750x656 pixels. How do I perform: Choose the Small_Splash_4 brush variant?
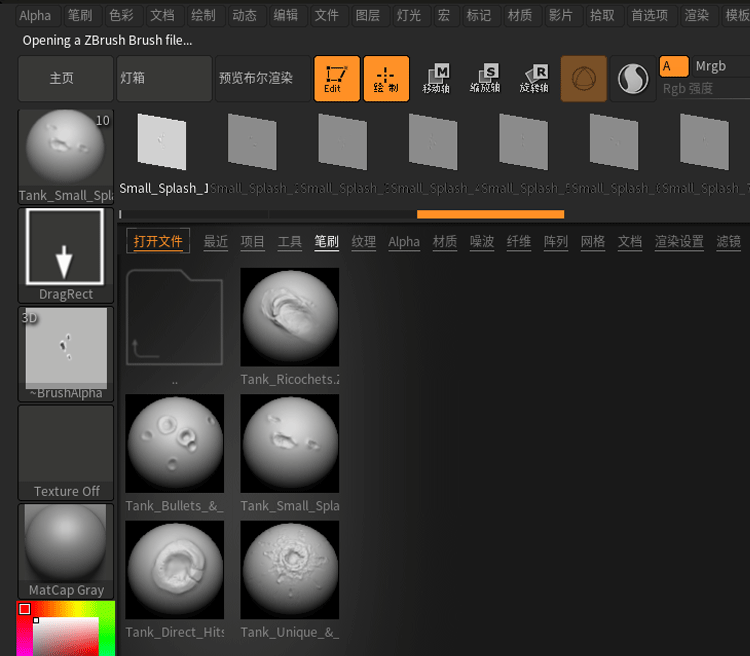(x=433, y=154)
